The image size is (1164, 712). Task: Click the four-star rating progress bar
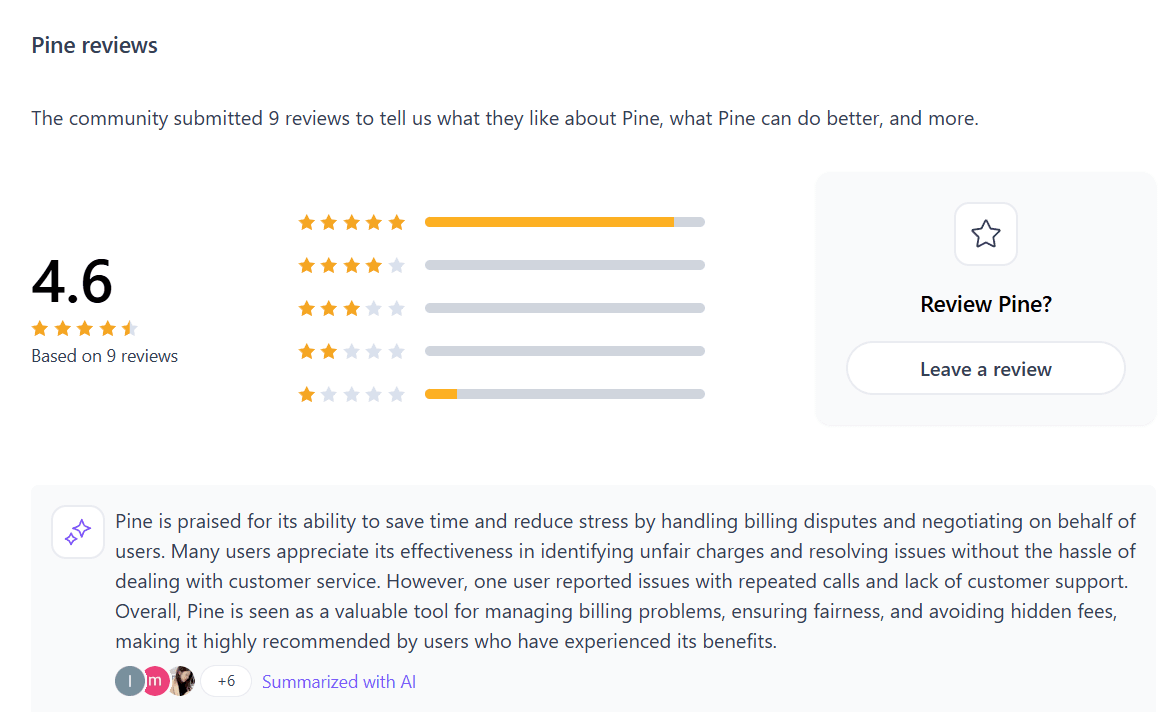(x=564, y=265)
